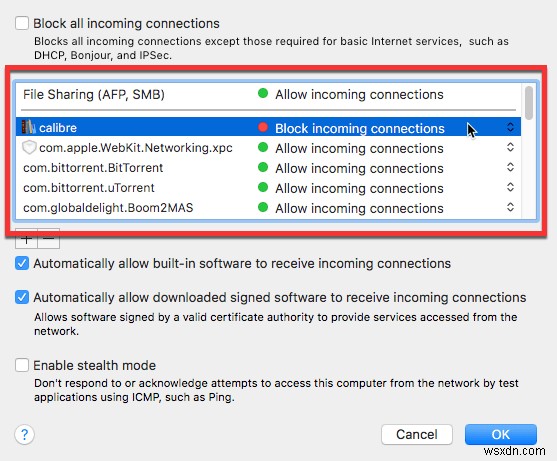Open help with the question mark icon
The image size is (557, 461).
coord(25,434)
